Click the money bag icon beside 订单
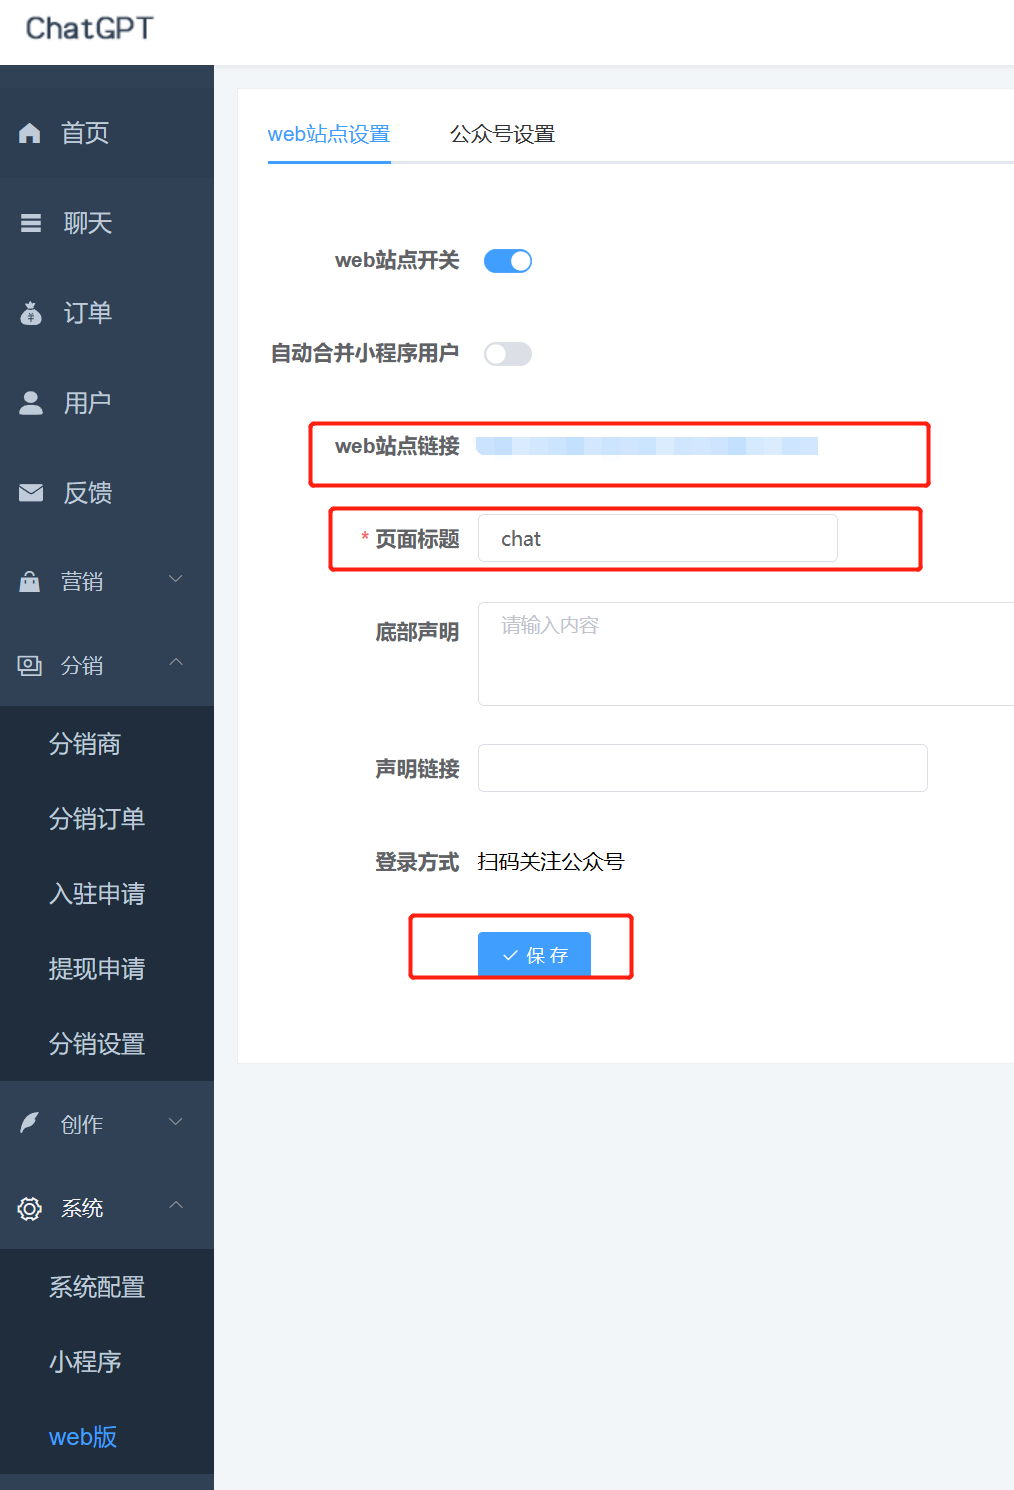Screen dimensions: 1014x1490 click(31, 313)
